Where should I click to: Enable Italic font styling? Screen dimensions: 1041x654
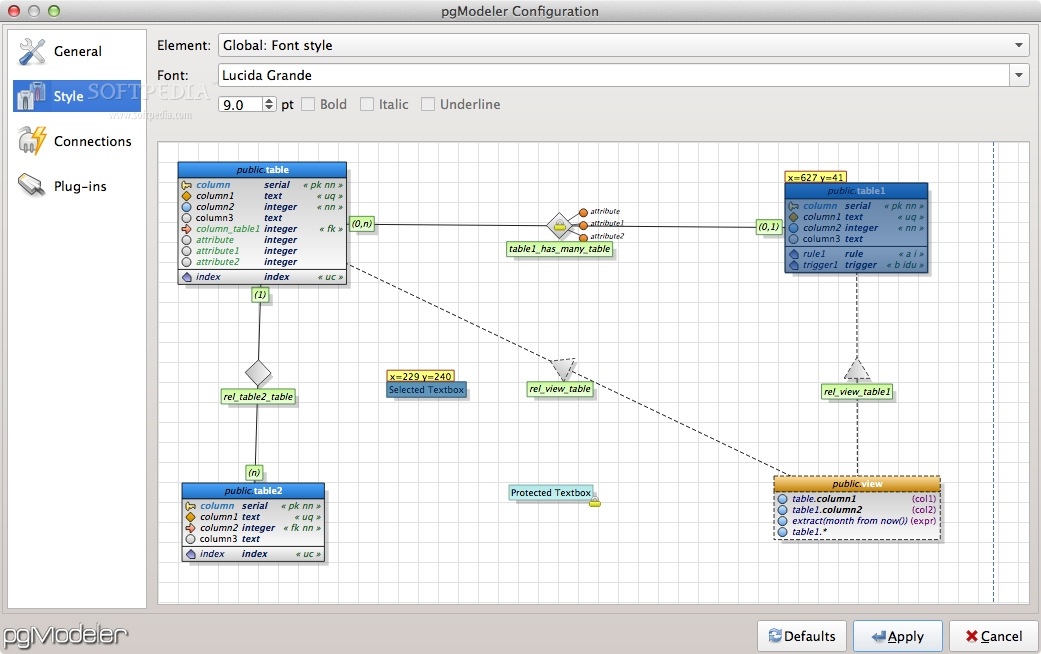click(364, 103)
